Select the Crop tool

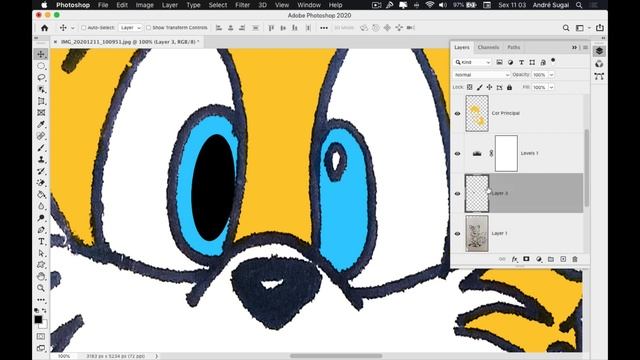[41, 101]
